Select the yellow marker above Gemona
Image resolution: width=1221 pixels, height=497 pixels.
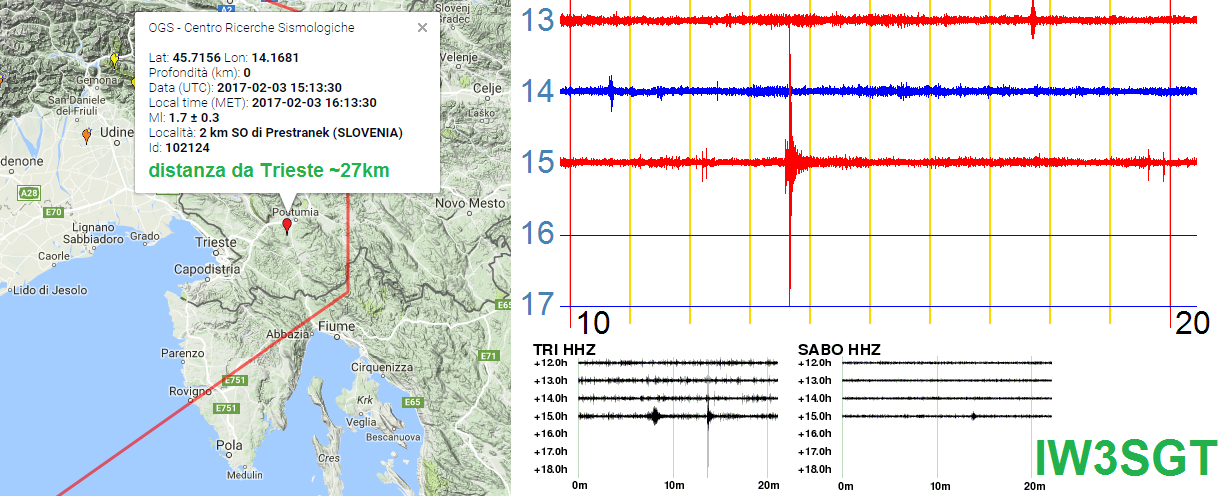click(x=113, y=60)
